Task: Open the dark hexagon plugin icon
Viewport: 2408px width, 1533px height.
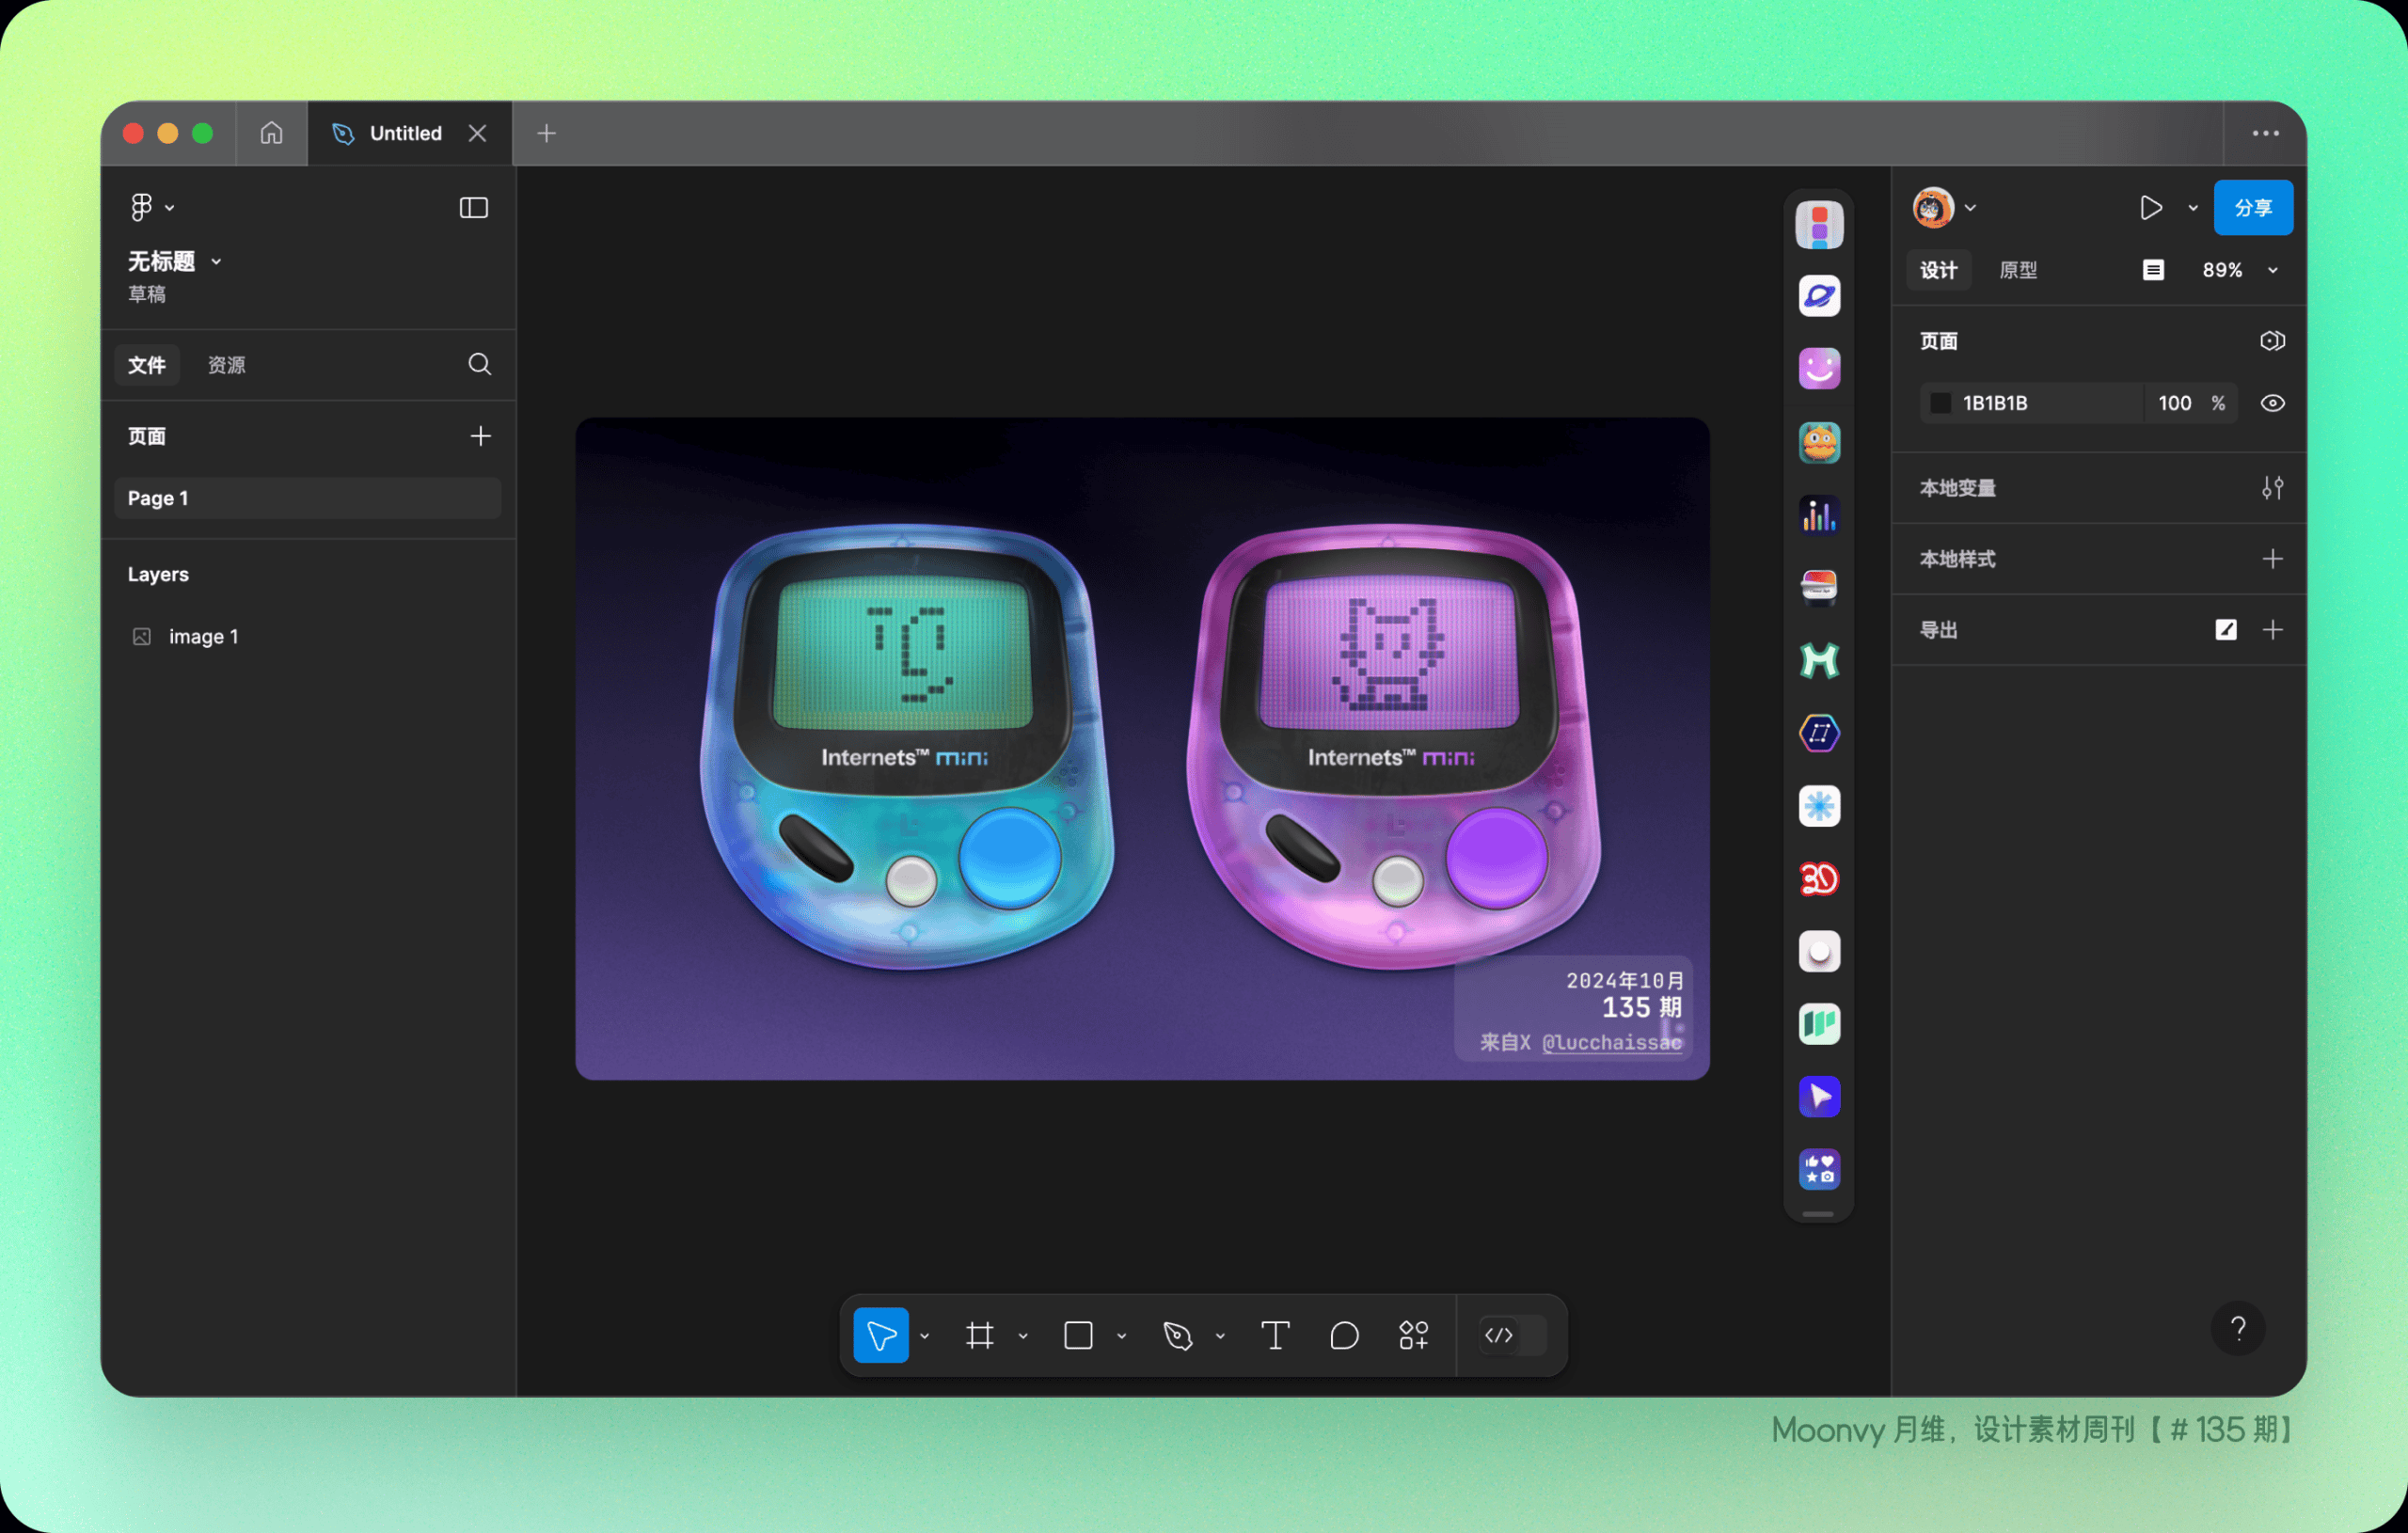Action: (x=1819, y=733)
